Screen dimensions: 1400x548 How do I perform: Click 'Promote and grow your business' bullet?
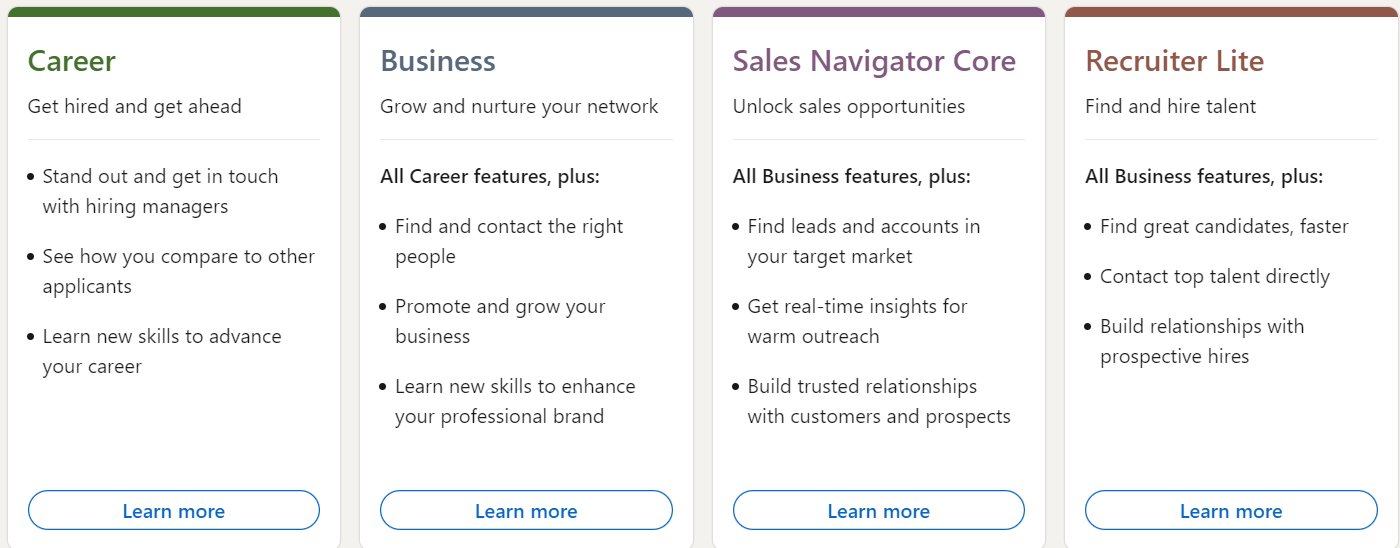point(500,307)
